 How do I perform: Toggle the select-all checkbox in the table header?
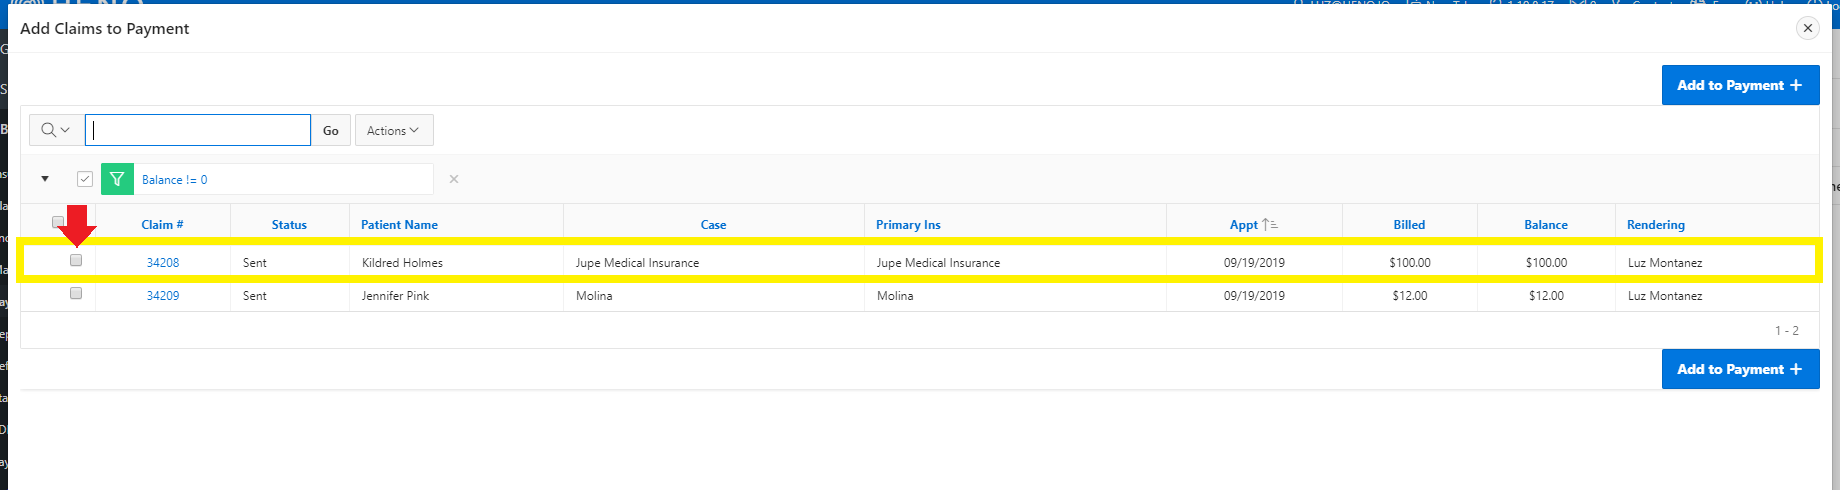pyautogui.click(x=58, y=222)
